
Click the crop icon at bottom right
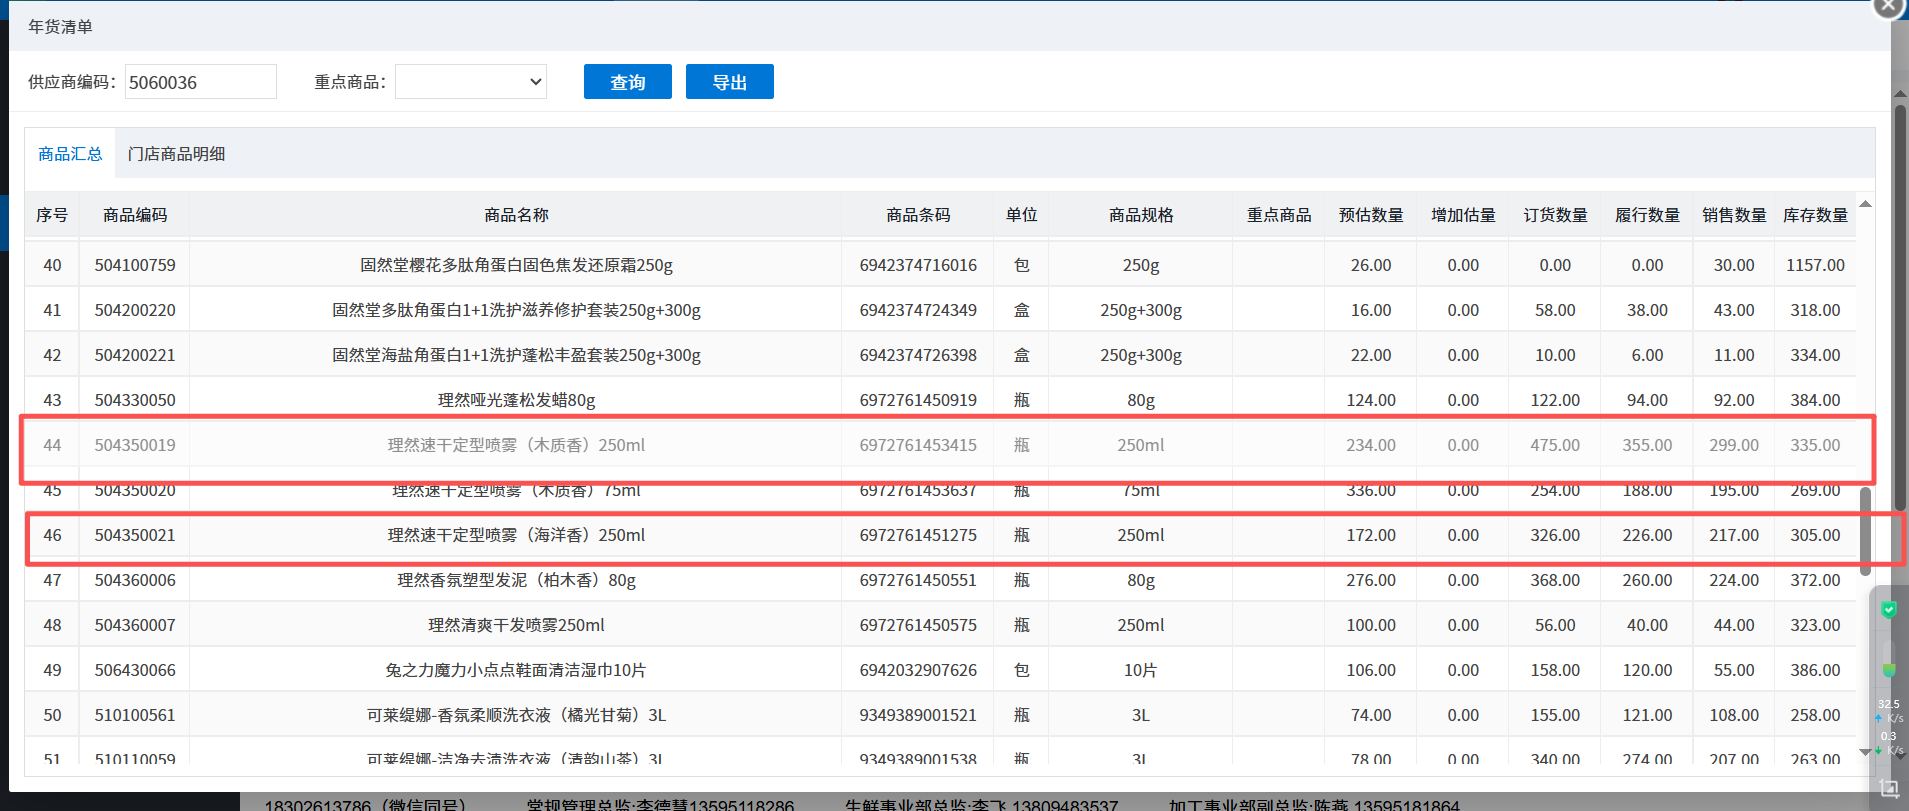[x=1888, y=788]
